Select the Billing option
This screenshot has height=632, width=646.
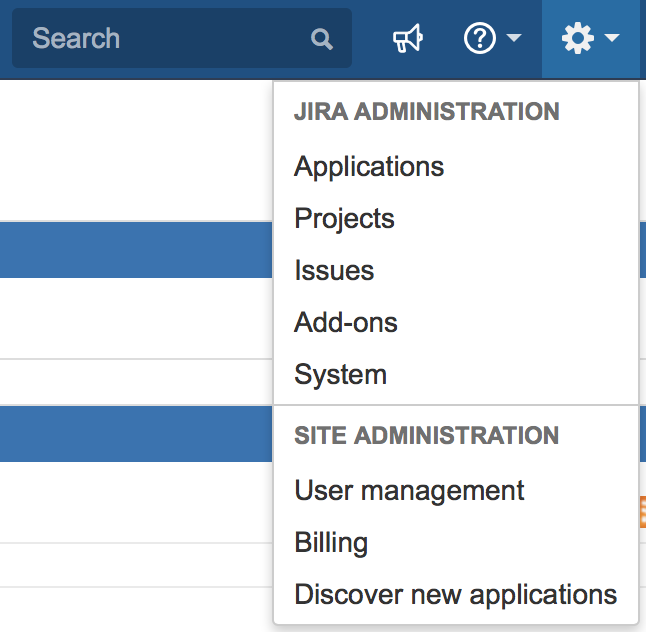pyautogui.click(x=331, y=542)
